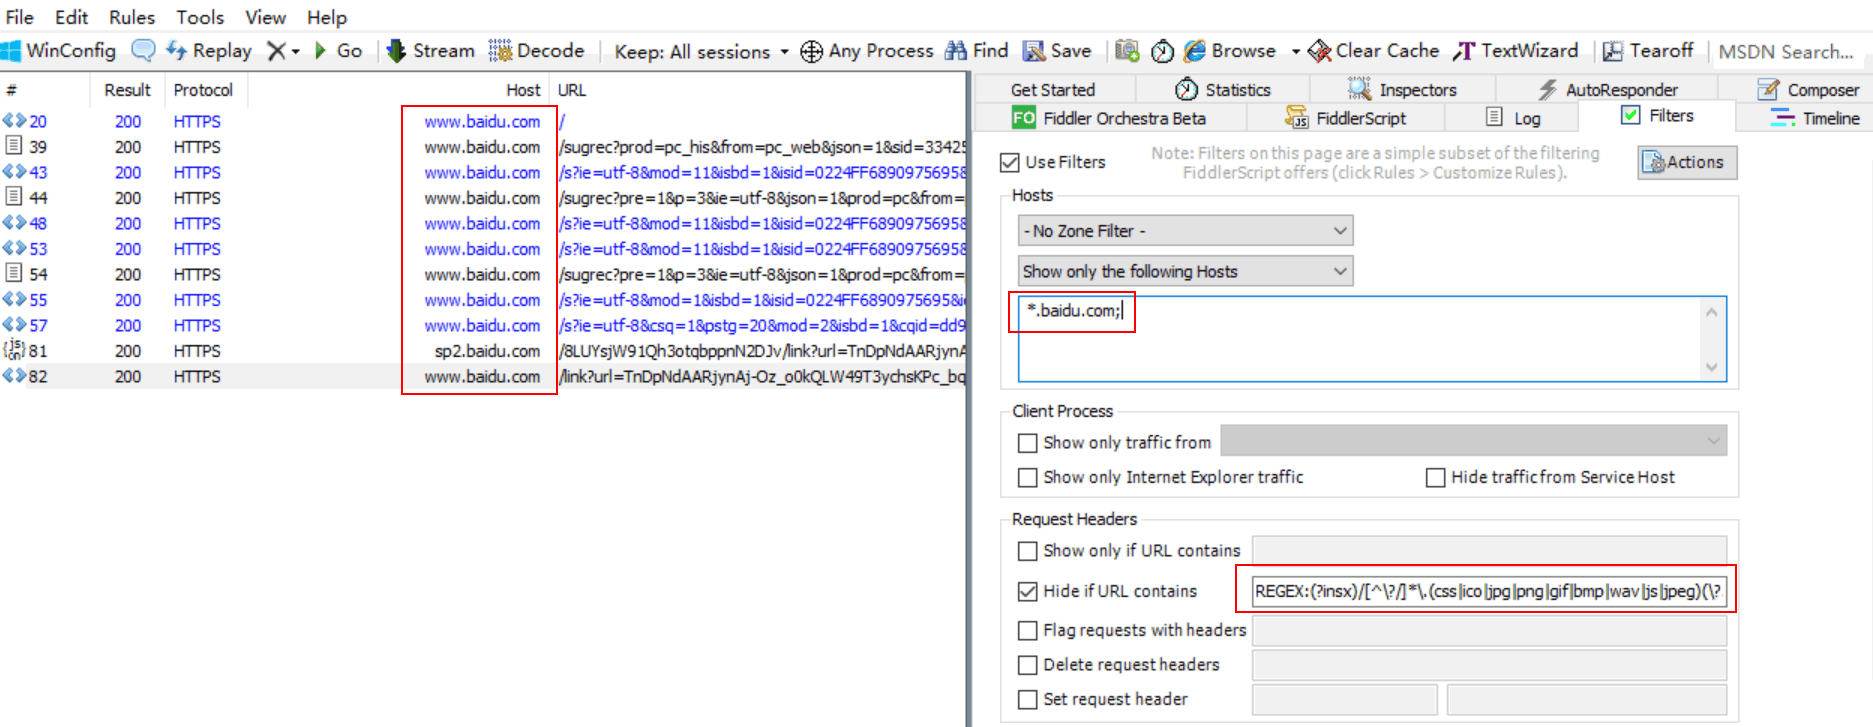Switch to the Composer tab
The height and width of the screenshot is (727, 1873).
[1808, 89]
